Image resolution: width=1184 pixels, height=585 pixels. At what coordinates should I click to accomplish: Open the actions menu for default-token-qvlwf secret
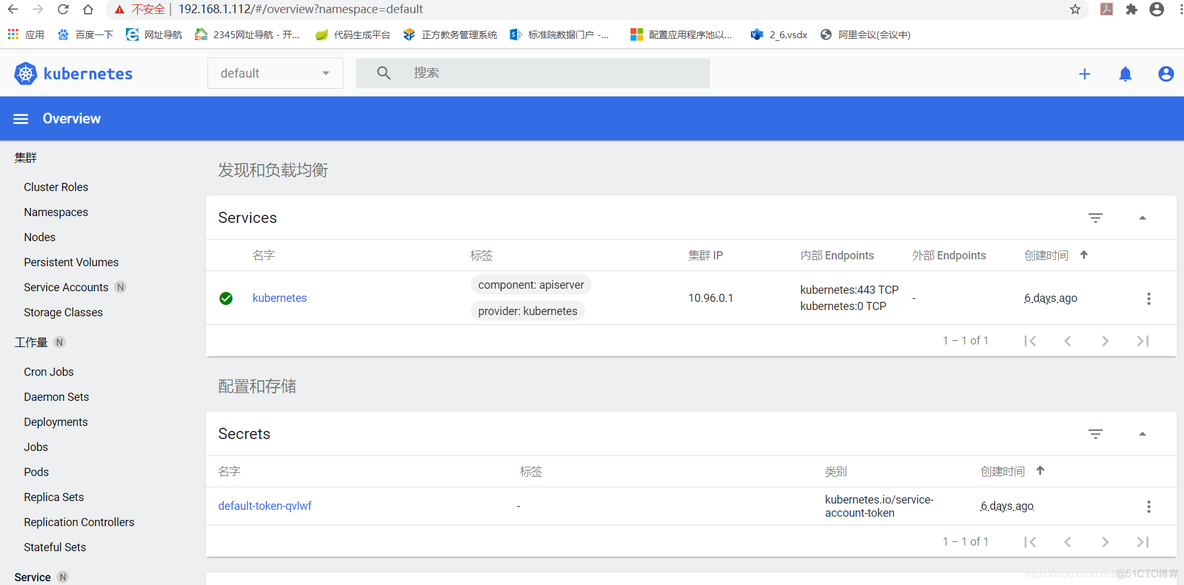[x=1148, y=506]
